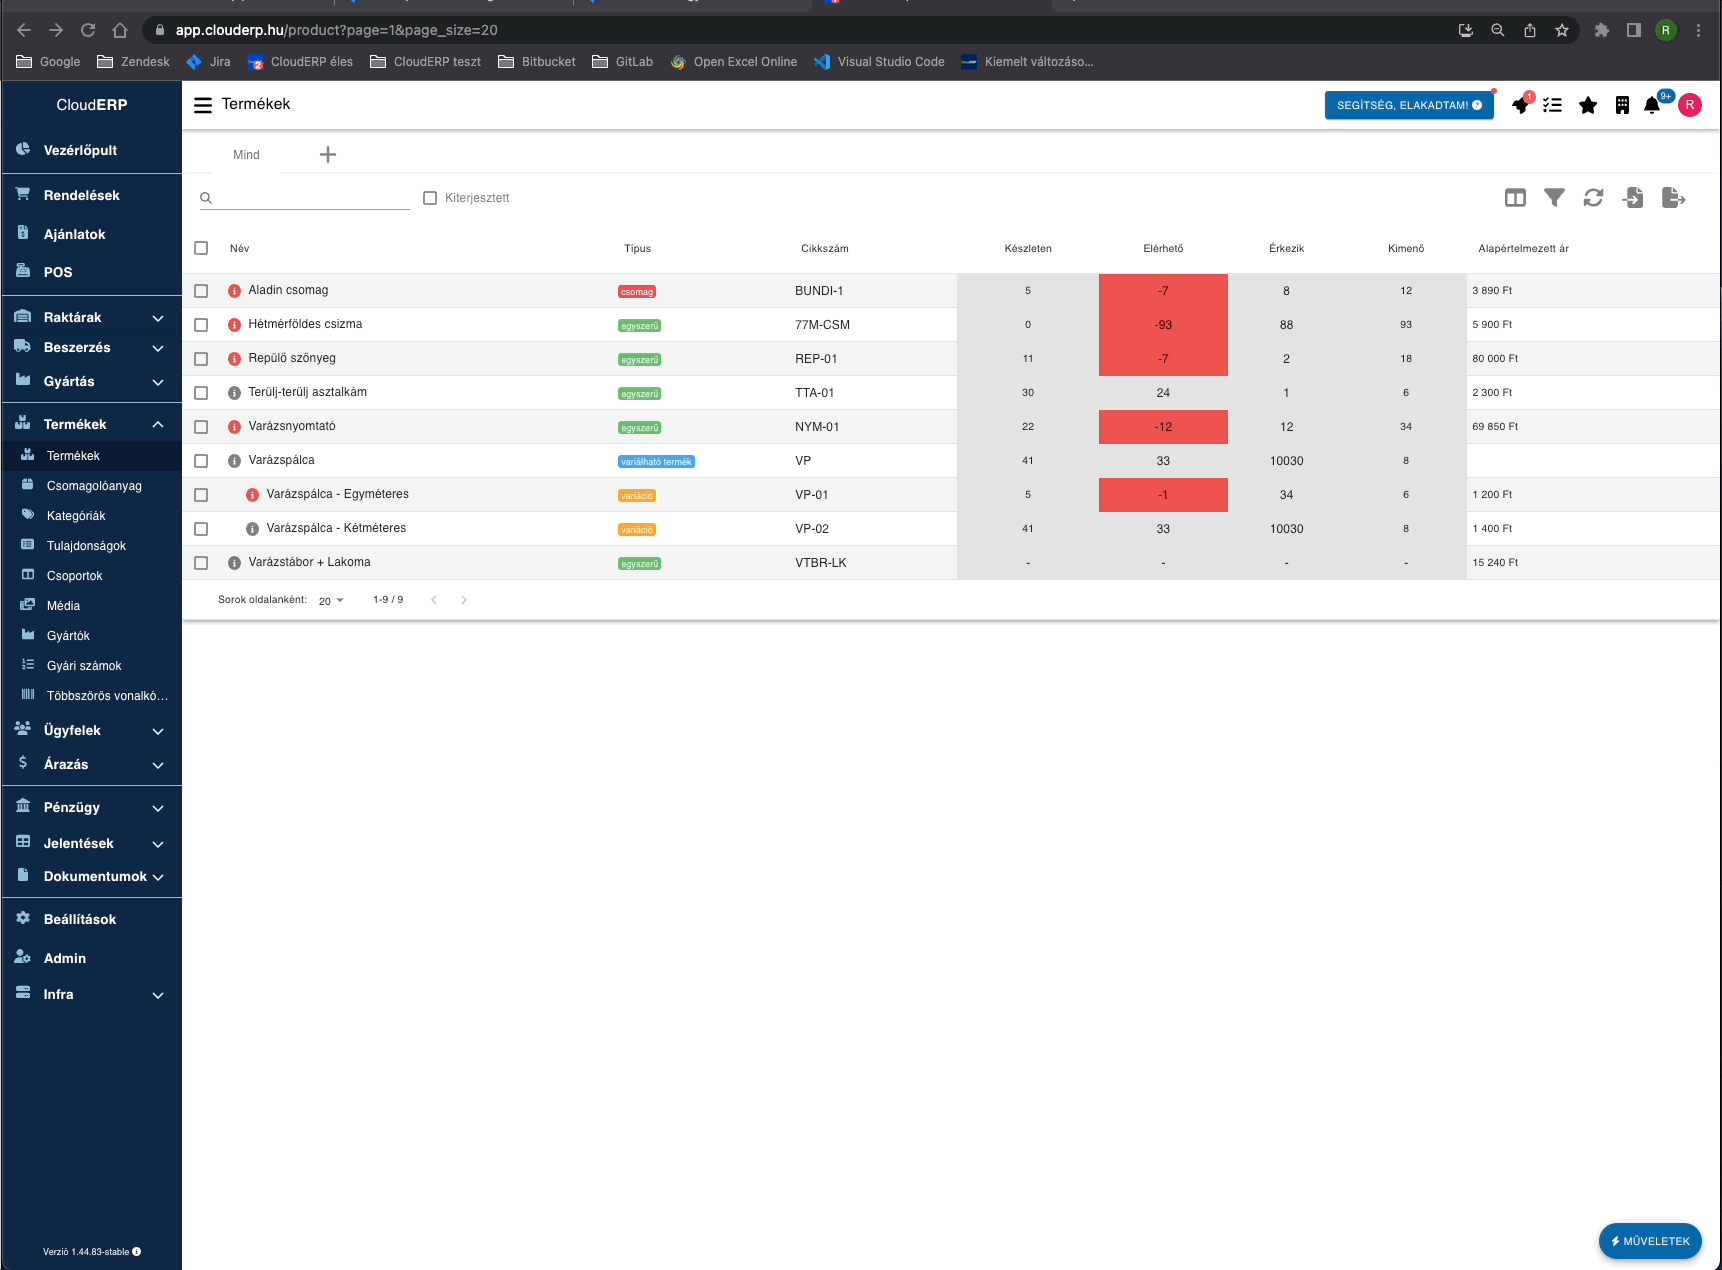
Task: Open the filter funnel icon
Action: point(1554,198)
